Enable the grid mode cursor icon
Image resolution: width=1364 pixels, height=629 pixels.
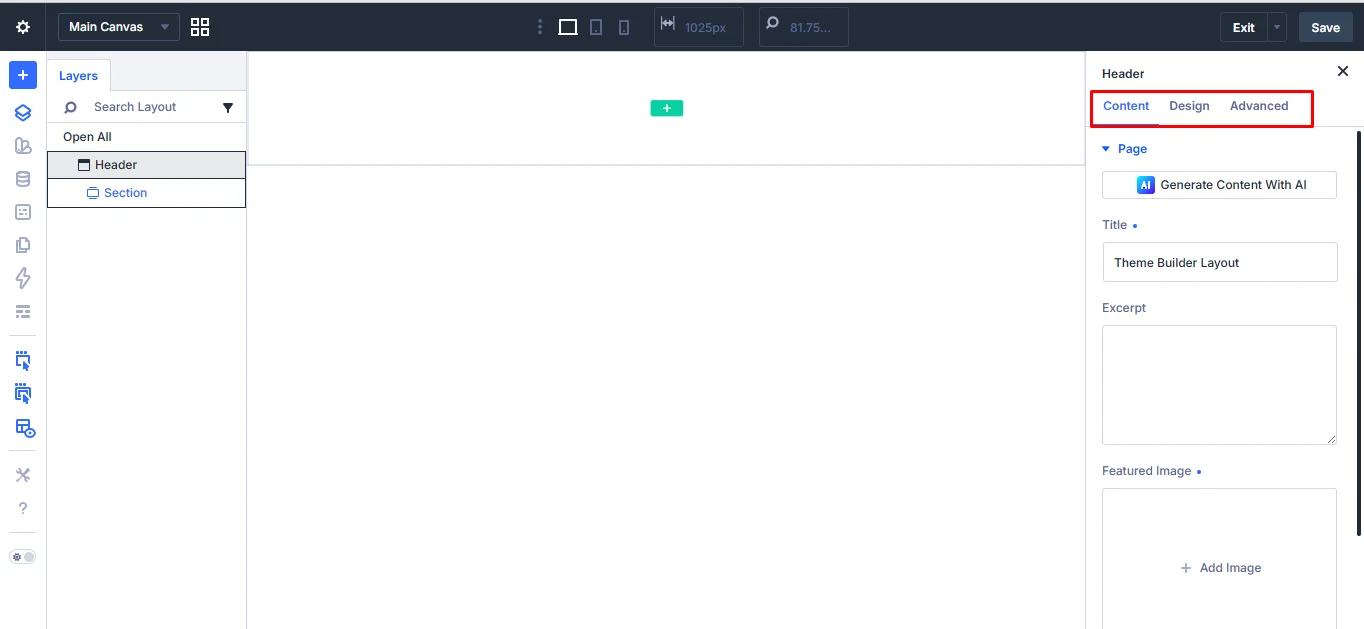[x=23, y=393]
